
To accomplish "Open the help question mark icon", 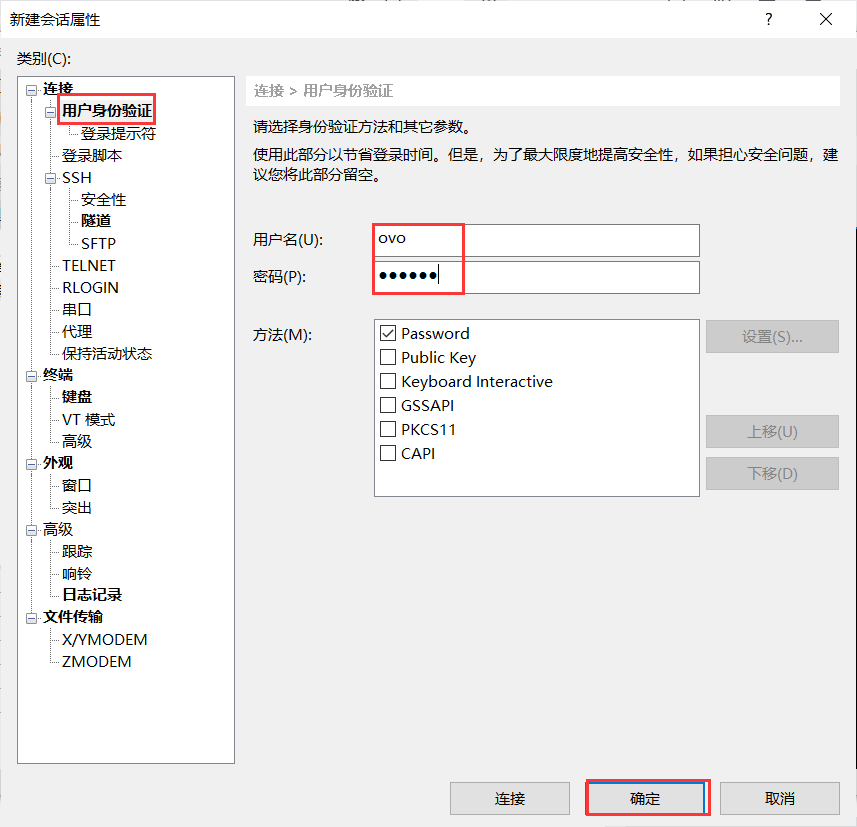I will (769, 20).
